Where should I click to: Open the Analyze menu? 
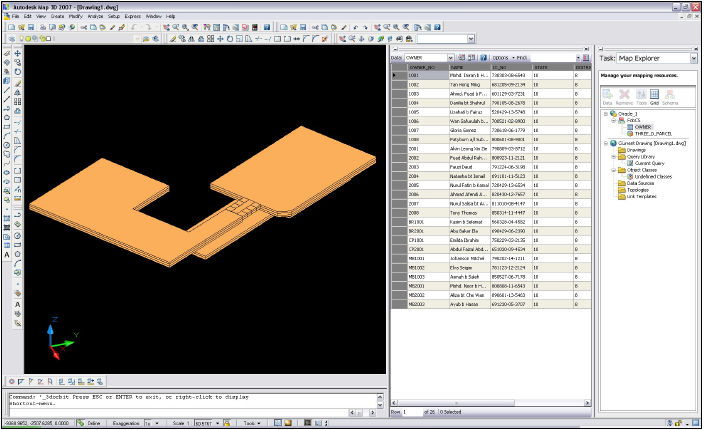coord(95,16)
